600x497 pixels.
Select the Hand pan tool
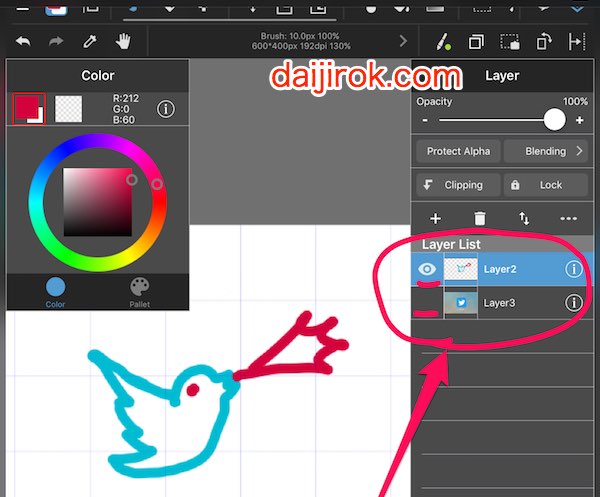[x=123, y=41]
